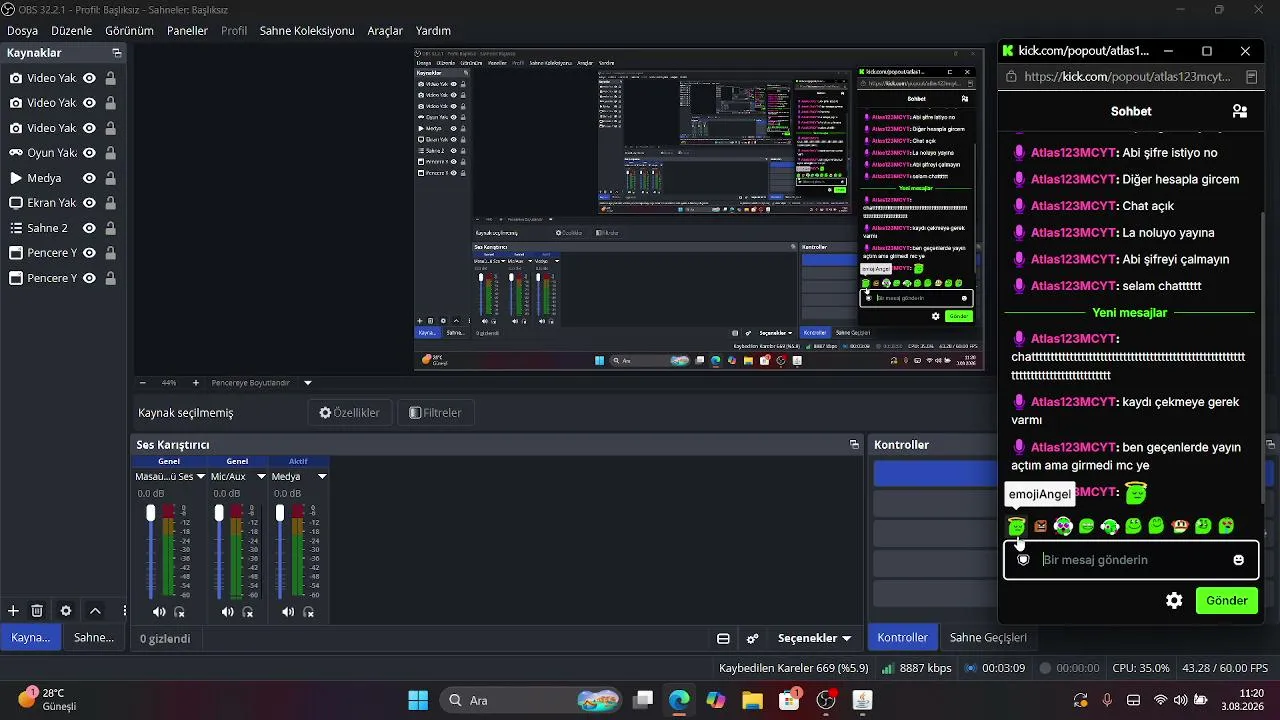Mute the Mic/Aux speaker icon
This screenshot has height=720, width=1280.
[228, 612]
